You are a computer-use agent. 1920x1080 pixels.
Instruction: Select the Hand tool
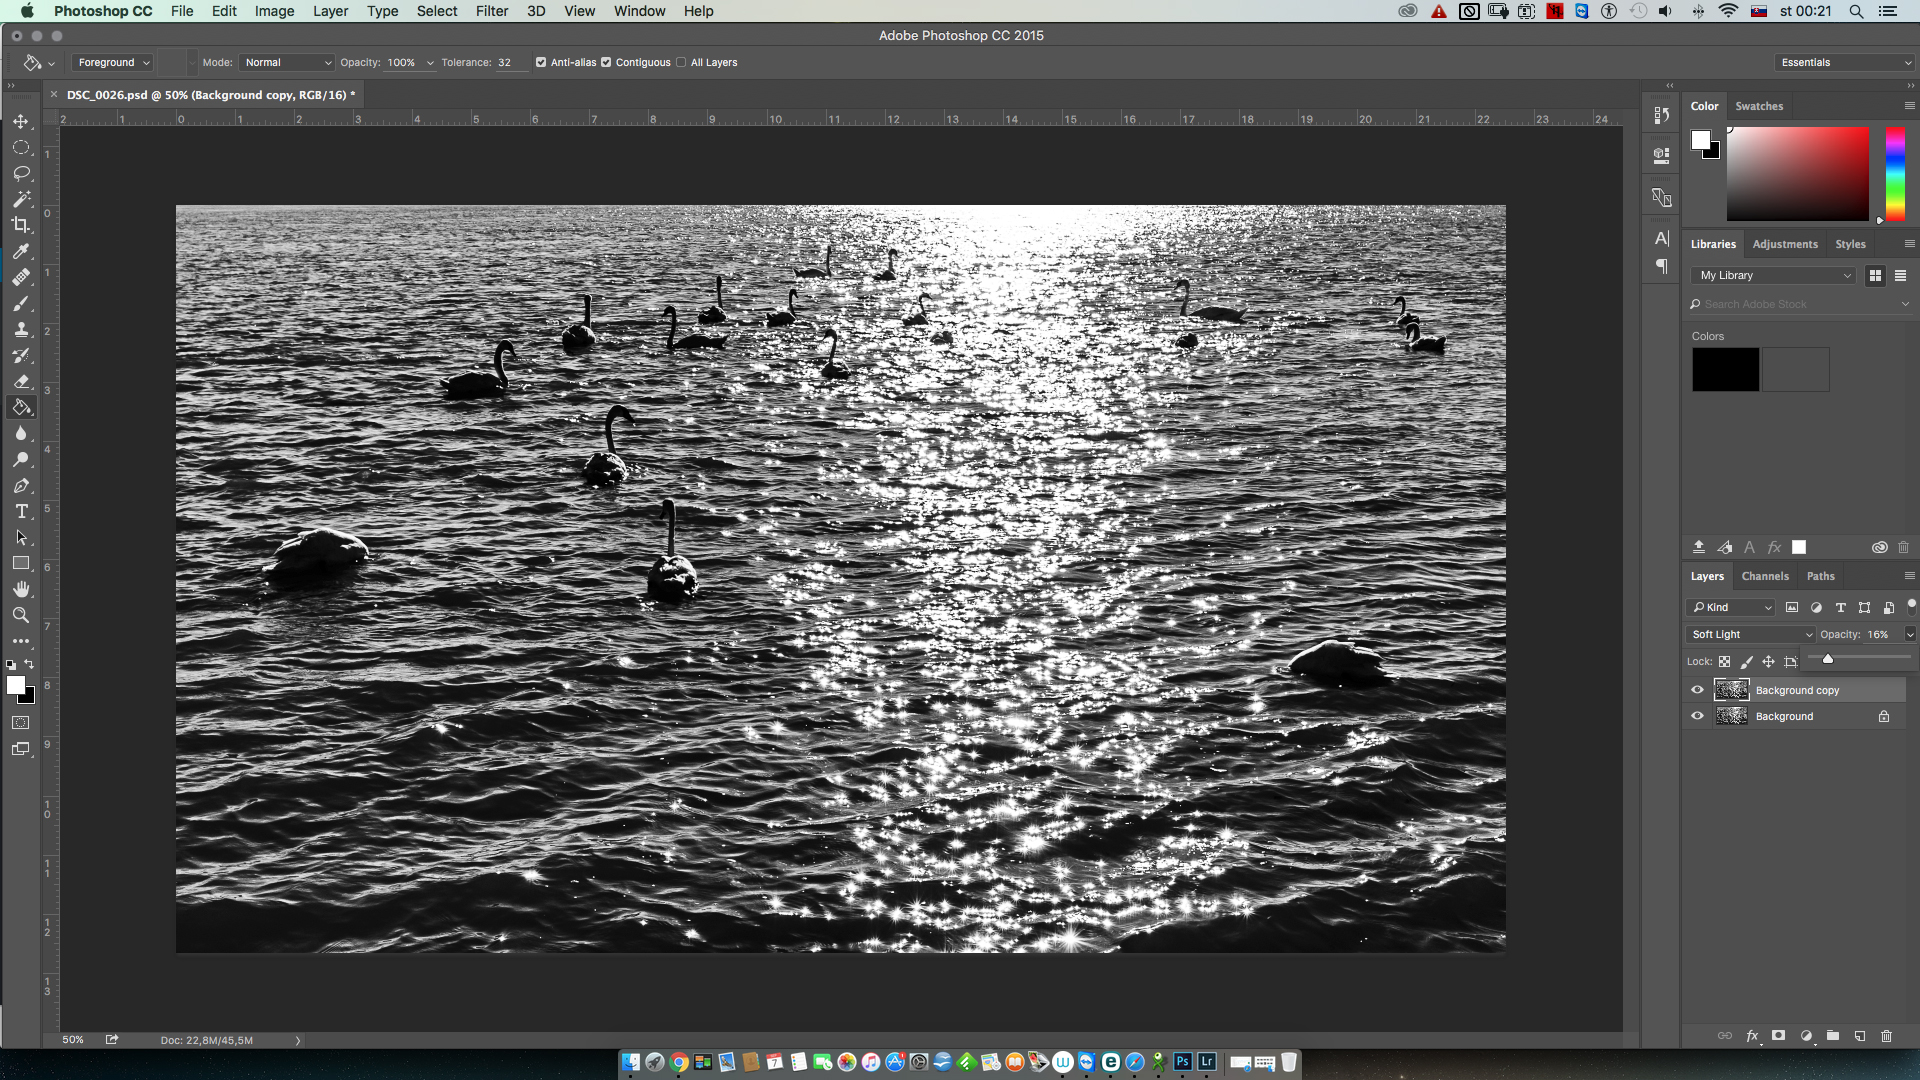pyautogui.click(x=21, y=589)
